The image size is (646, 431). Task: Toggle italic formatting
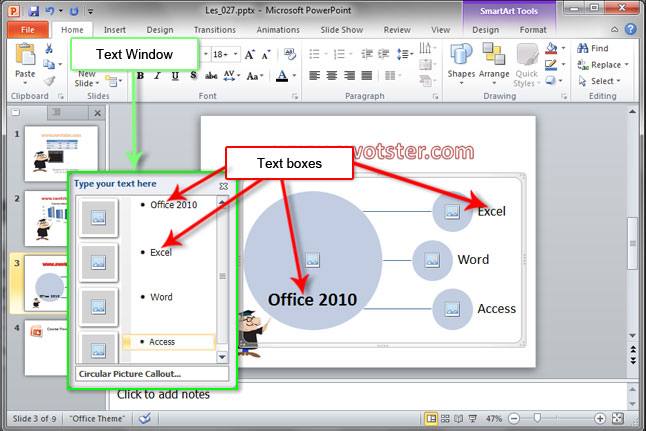tap(157, 75)
